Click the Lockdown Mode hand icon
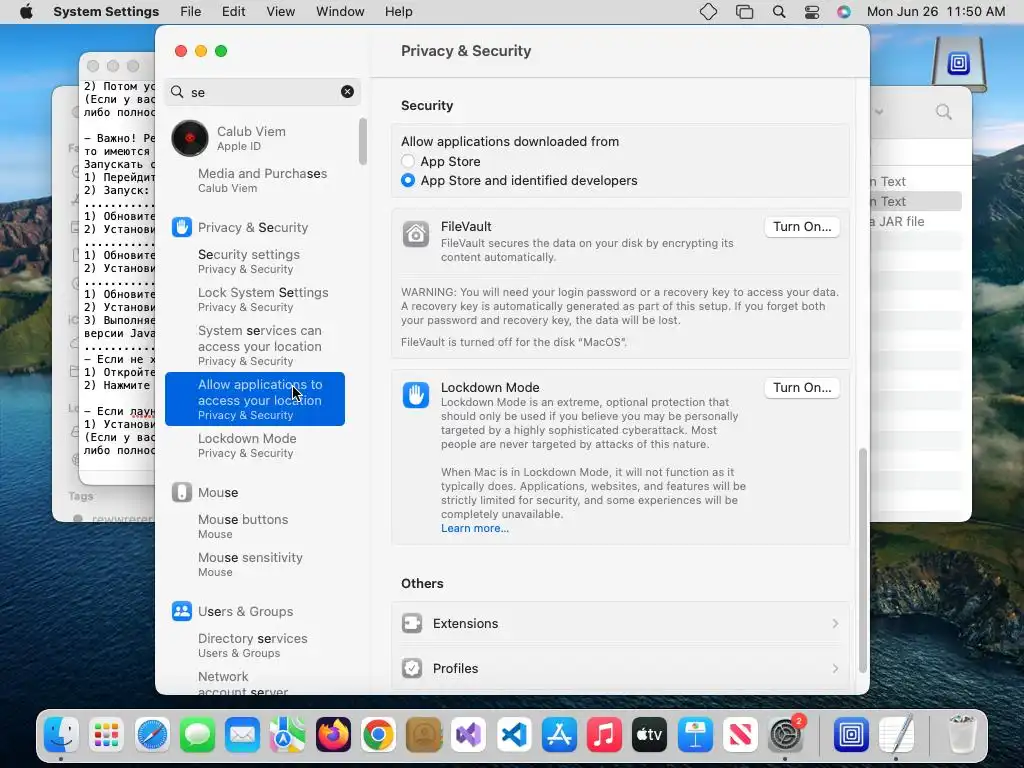This screenshot has height=768, width=1024. [415, 395]
